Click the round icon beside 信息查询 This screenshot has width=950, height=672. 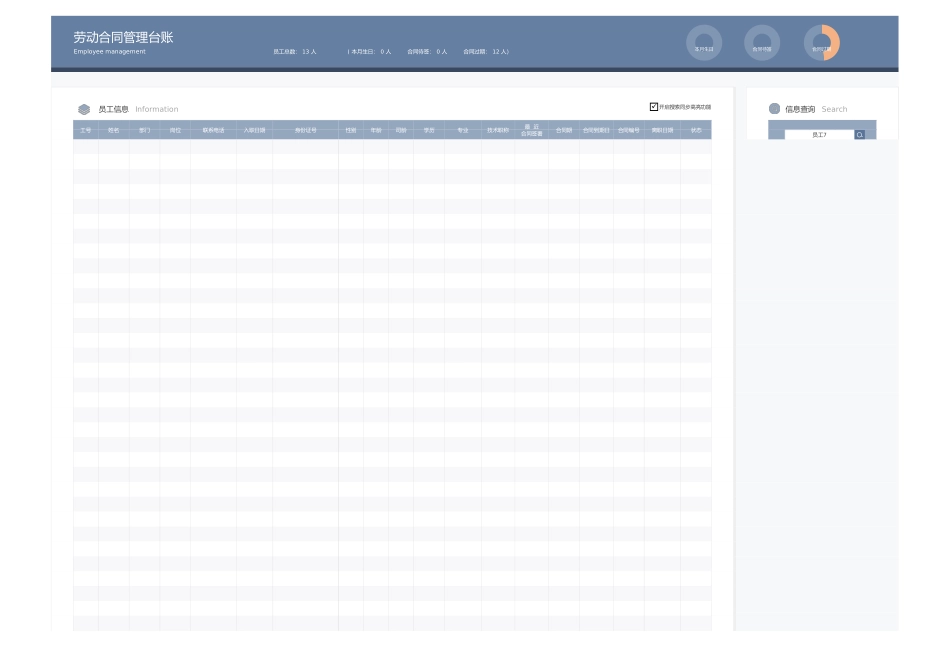[x=774, y=109]
